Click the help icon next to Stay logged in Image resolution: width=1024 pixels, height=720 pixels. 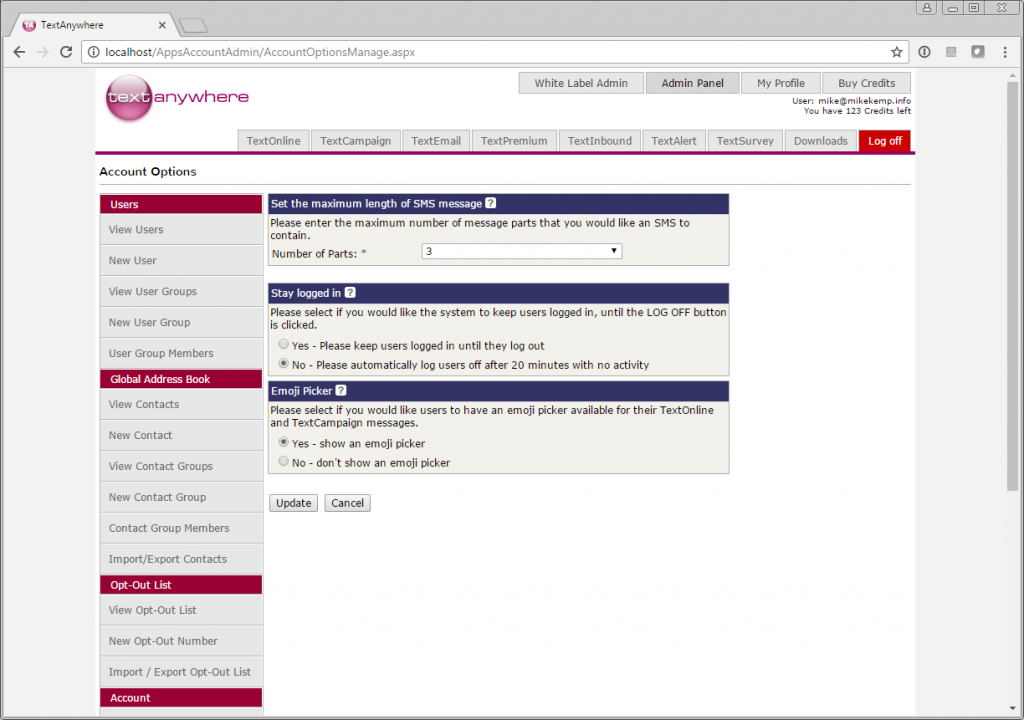tap(350, 293)
